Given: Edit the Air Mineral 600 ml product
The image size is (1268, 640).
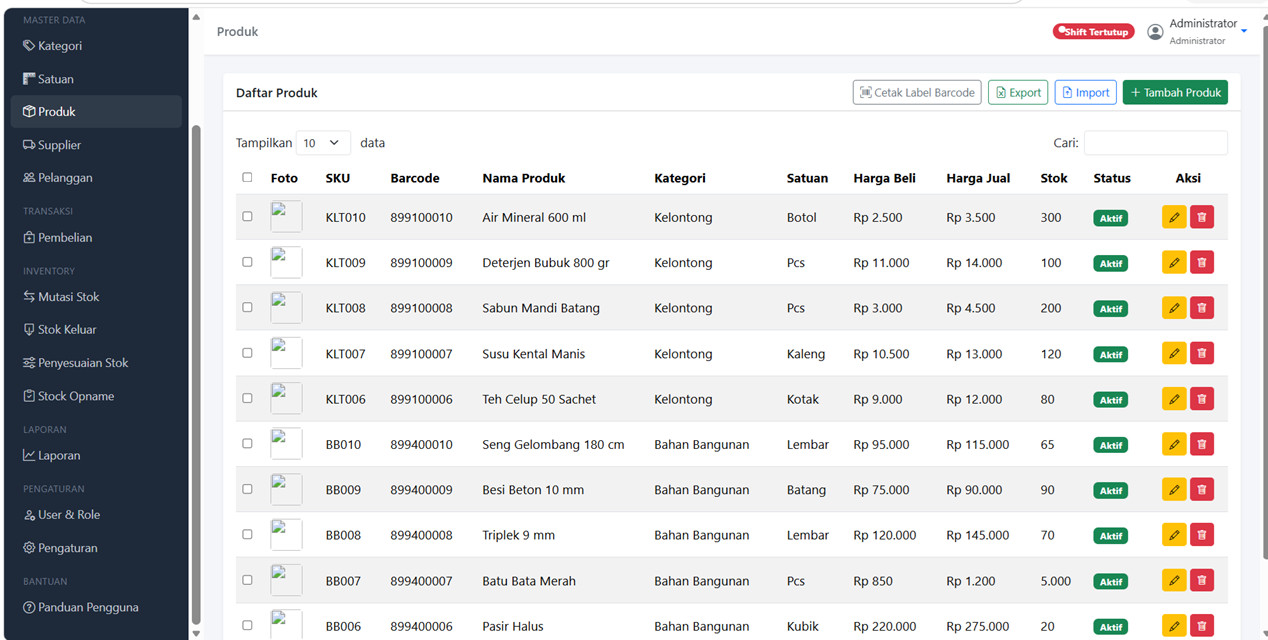Looking at the screenshot, I should point(1174,217).
